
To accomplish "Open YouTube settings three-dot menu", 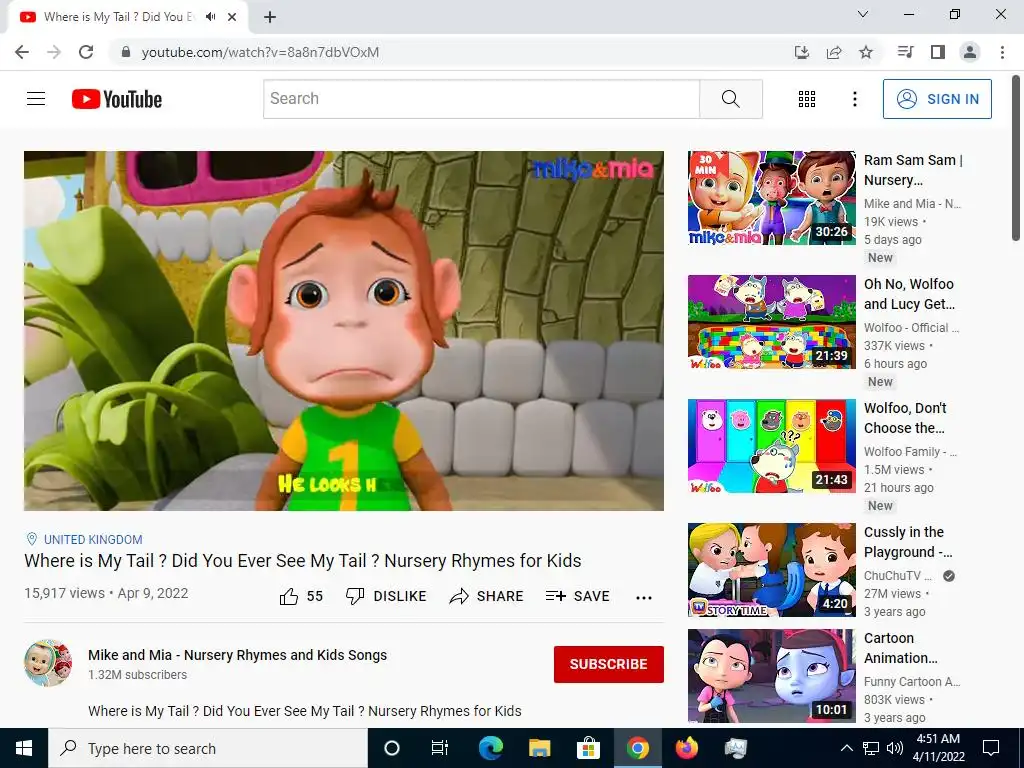I will click(x=854, y=99).
